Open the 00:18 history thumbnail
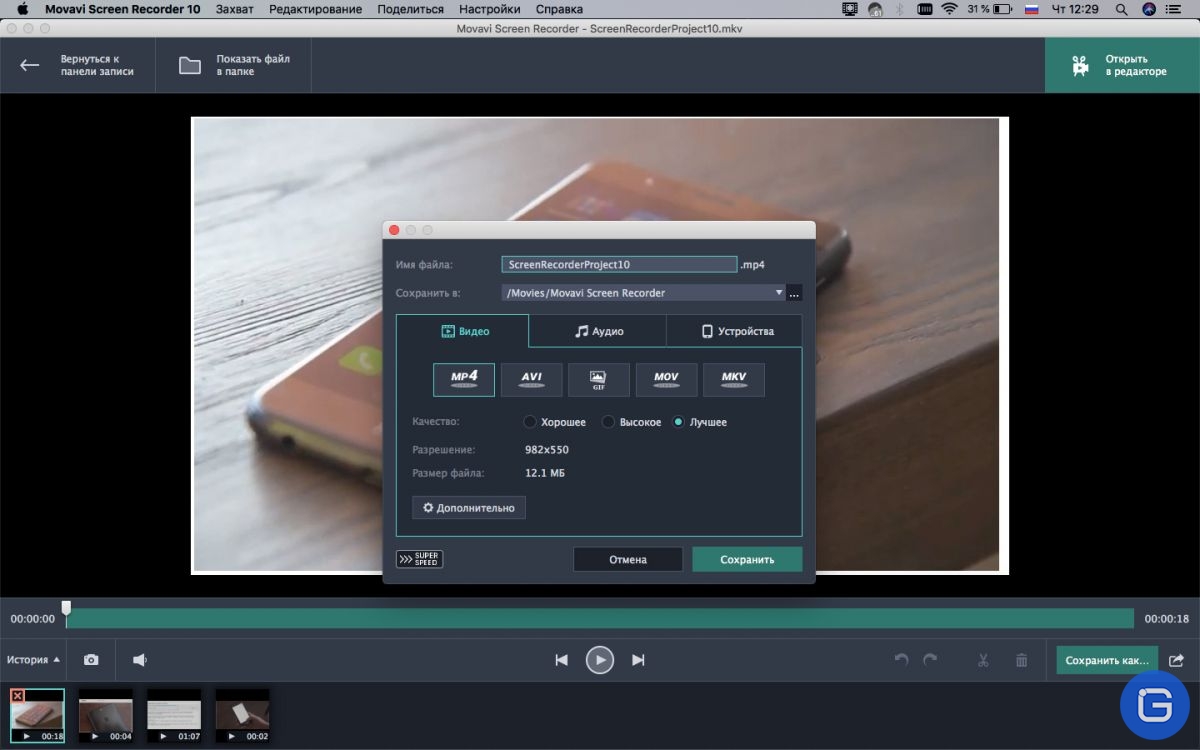1200x750 pixels. click(37, 715)
